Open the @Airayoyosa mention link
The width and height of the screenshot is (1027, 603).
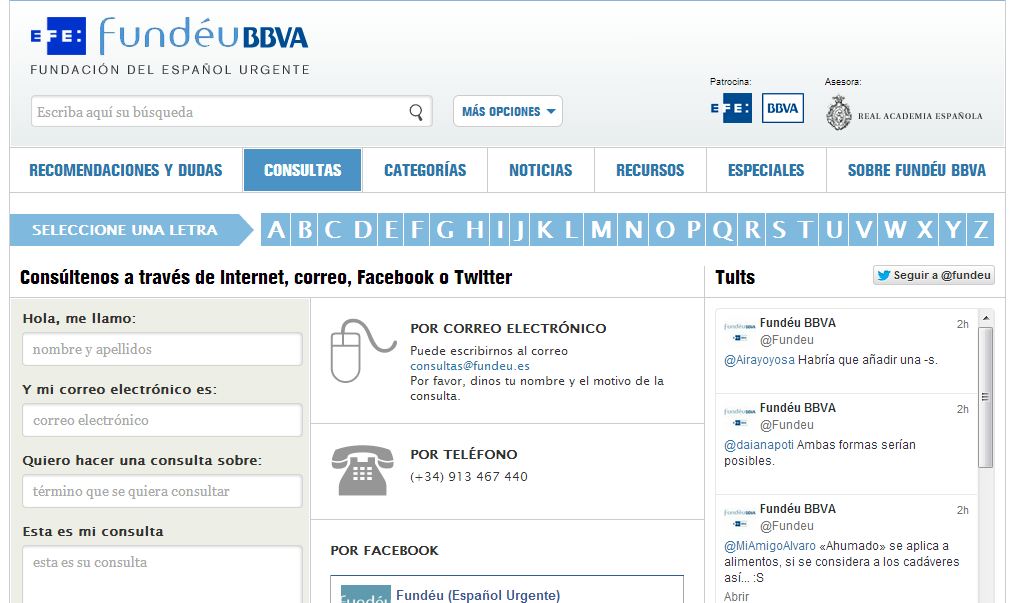[x=759, y=359]
